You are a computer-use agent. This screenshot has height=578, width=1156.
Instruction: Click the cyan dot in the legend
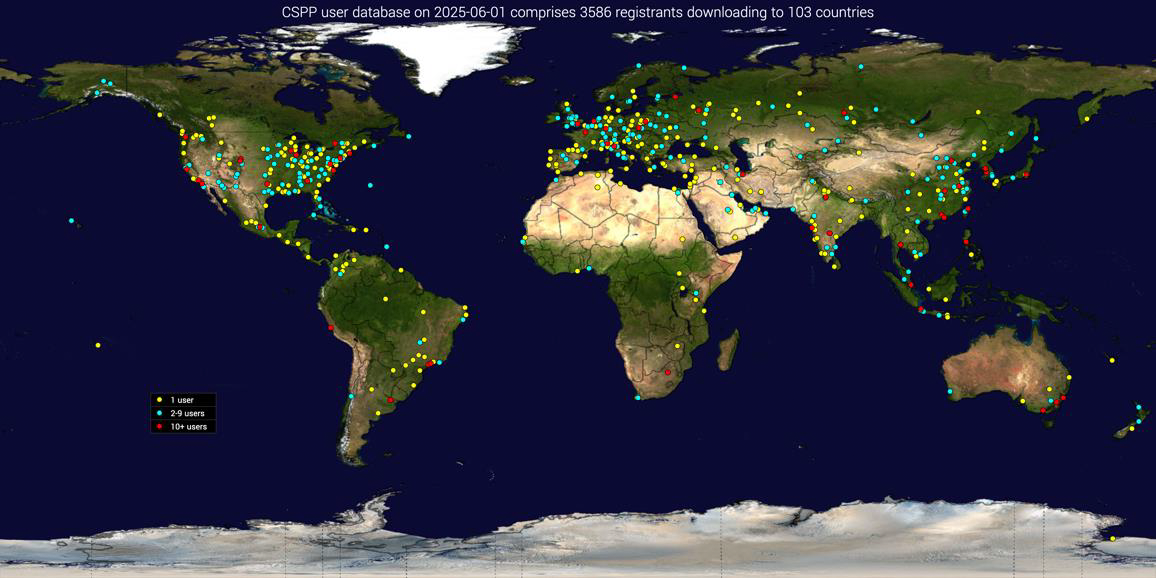pos(157,413)
